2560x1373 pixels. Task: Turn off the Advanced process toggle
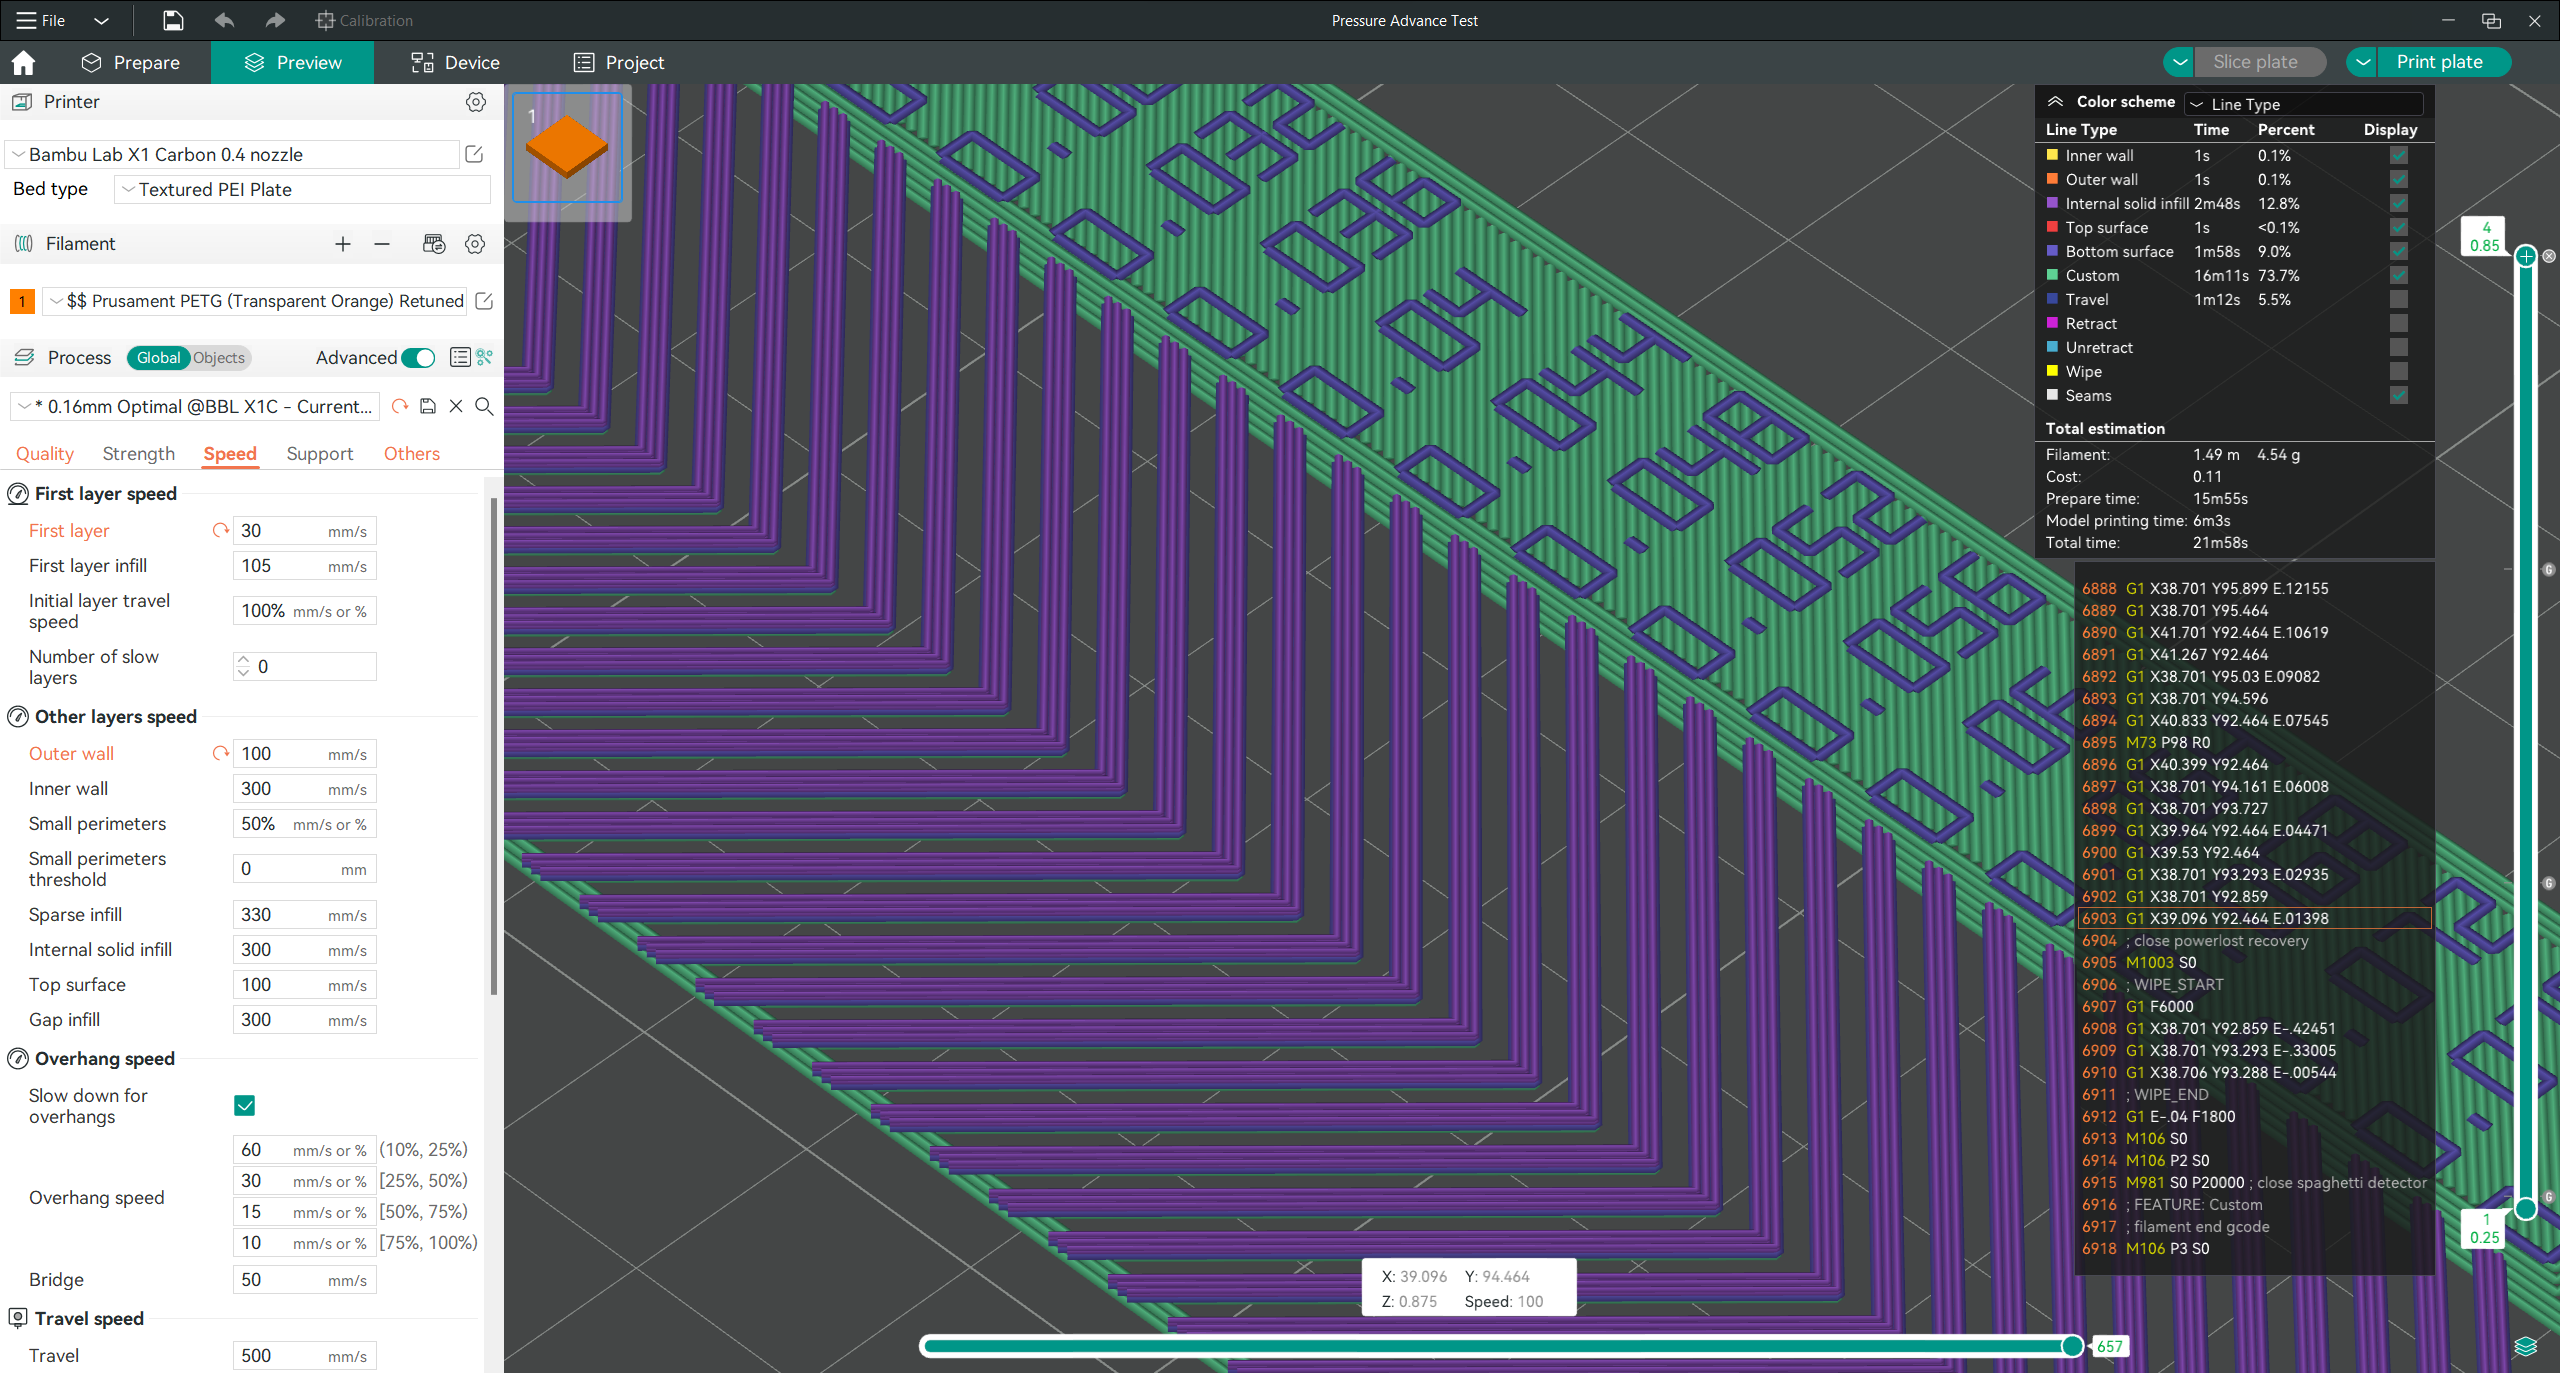[419, 357]
